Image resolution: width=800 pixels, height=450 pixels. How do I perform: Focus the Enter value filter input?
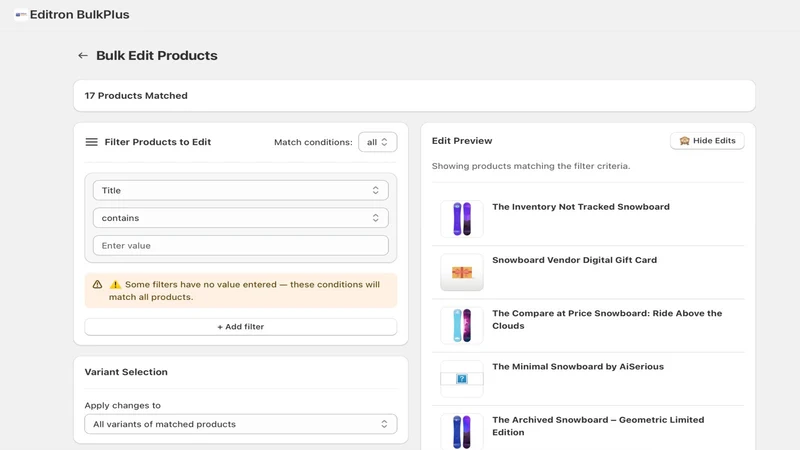point(241,245)
